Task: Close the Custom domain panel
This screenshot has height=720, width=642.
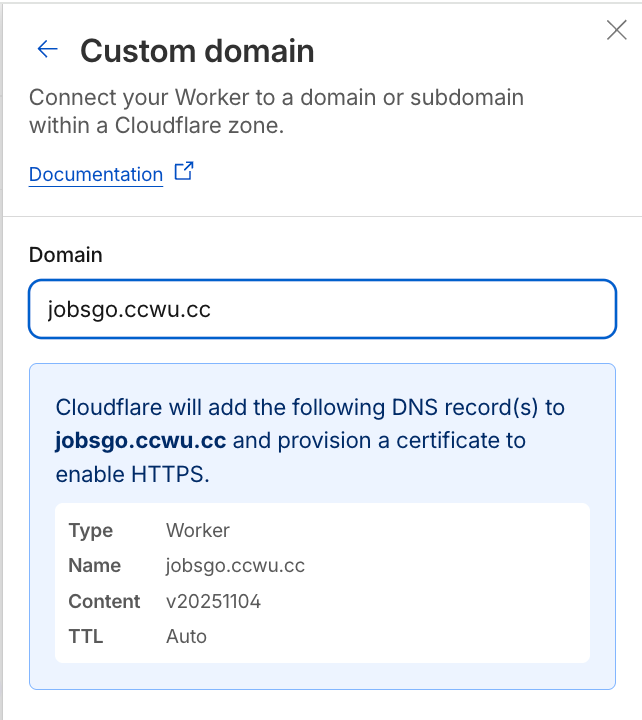Action: pos(616,30)
